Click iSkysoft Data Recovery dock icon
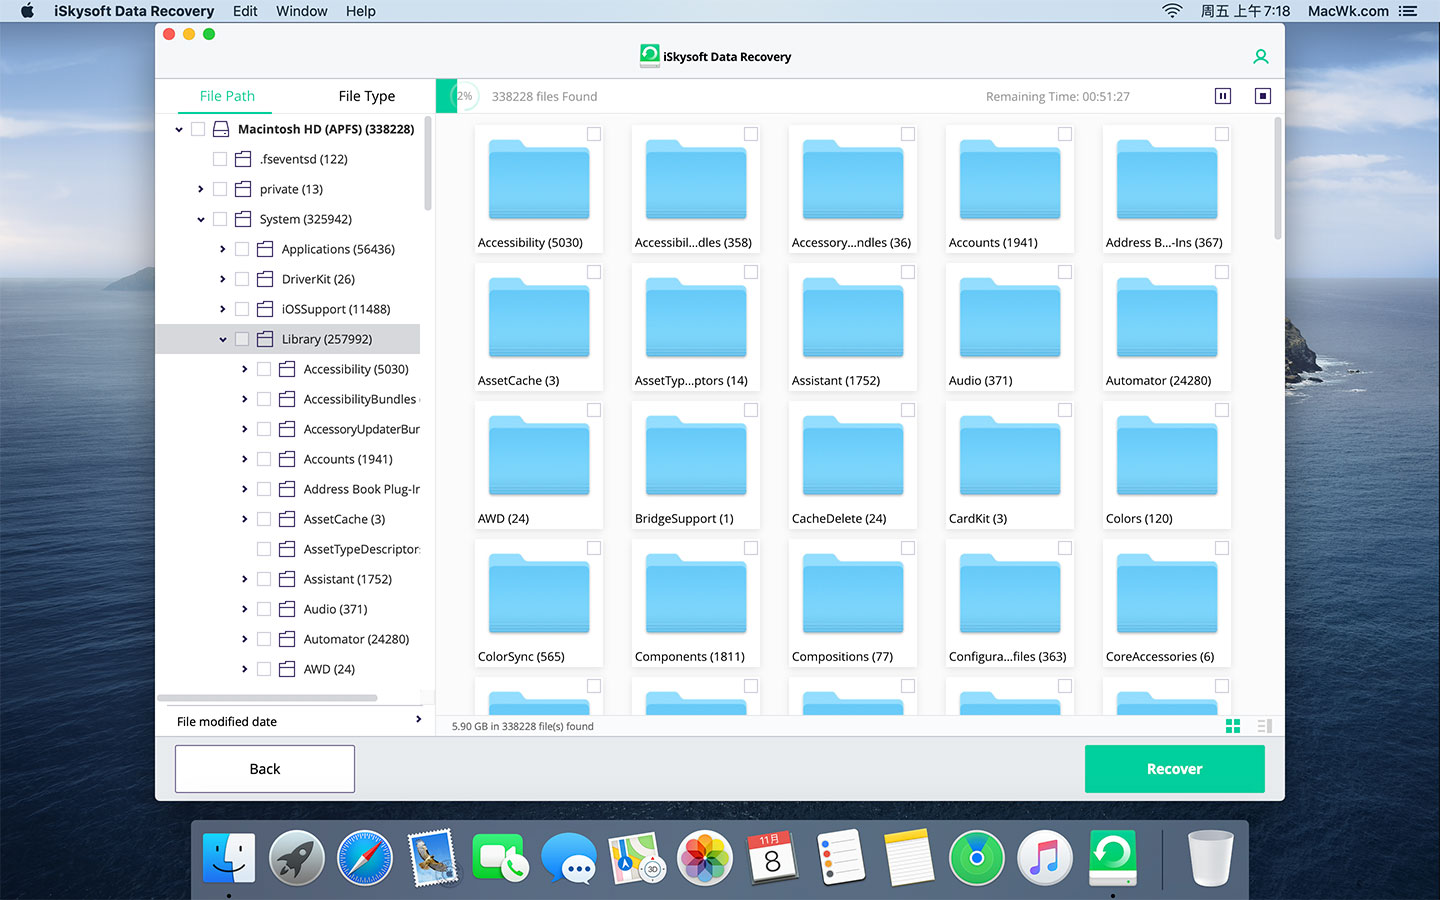The image size is (1440, 900). tap(1113, 858)
